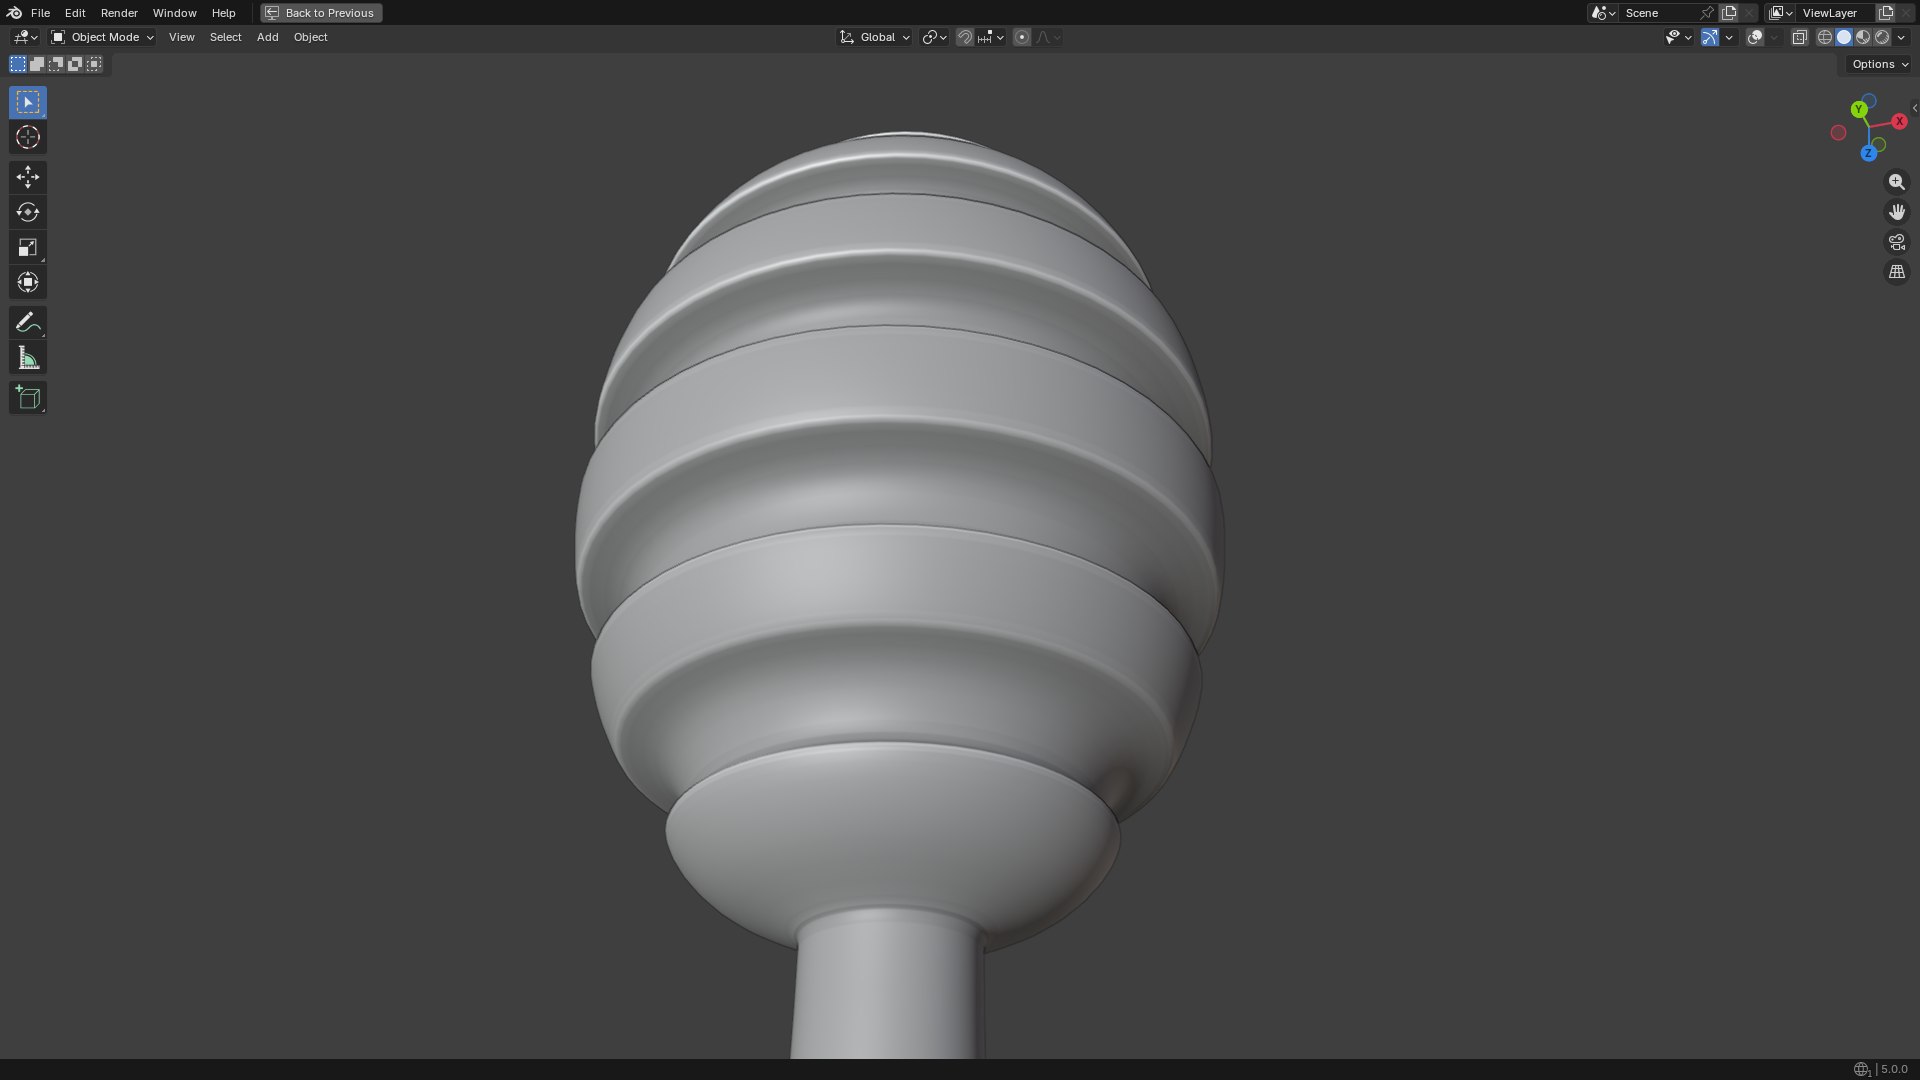The width and height of the screenshot is (1920, 1080).
Task: Open the editor type dropdown
Action: coord(25,37)
